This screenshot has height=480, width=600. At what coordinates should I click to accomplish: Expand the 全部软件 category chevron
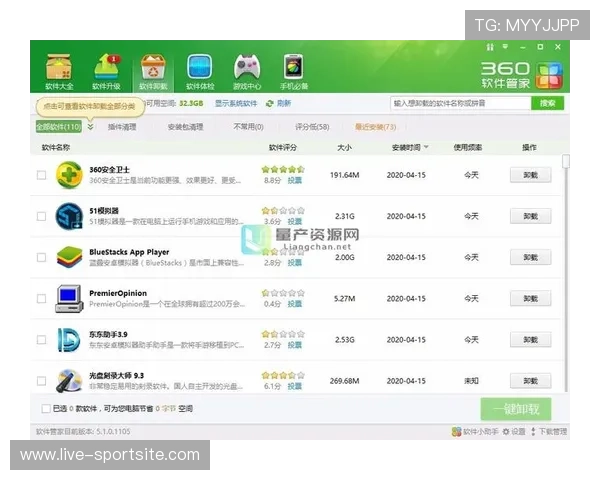coord(90,127)
